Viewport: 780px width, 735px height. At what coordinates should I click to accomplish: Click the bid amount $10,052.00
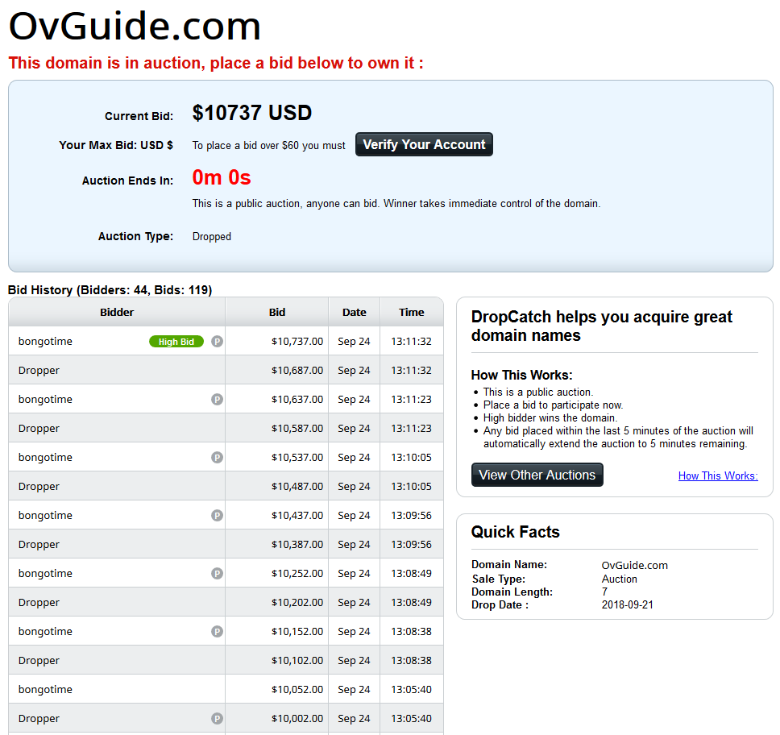tap(297, 690)
